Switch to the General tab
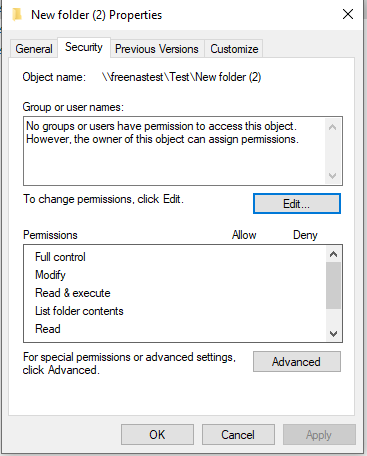 pyautogui.click(x=34, y=49)
